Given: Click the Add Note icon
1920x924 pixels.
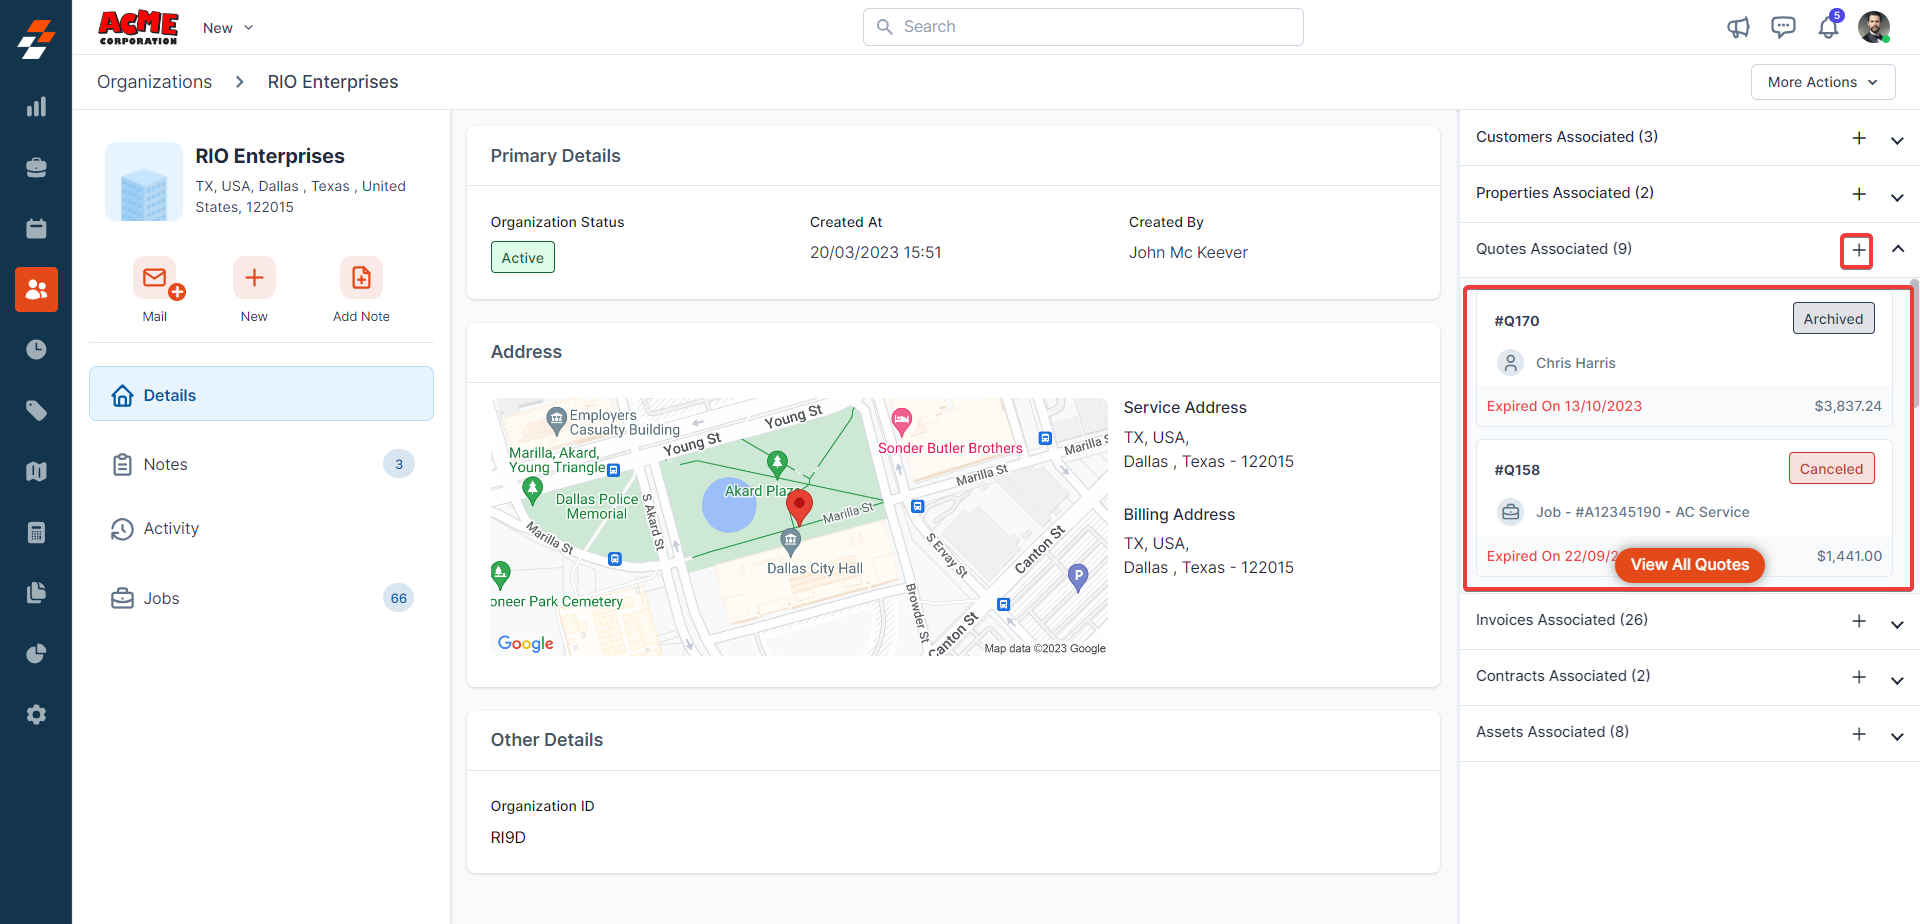Looking at the screenshot, I should click(361, 279).
